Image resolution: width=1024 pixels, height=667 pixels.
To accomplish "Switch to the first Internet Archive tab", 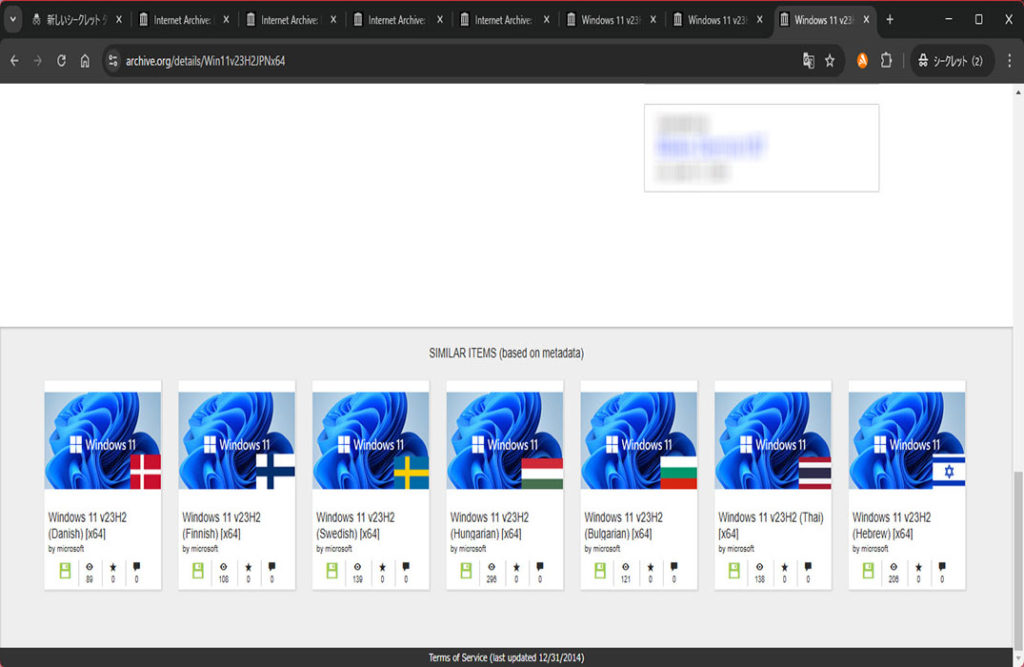I will [x=180, y=20].
